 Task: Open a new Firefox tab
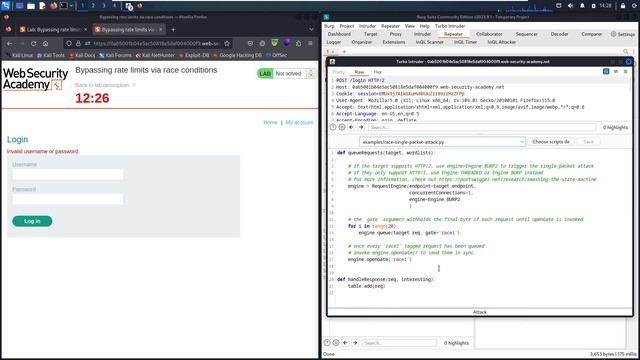click(x=173, y=29)
